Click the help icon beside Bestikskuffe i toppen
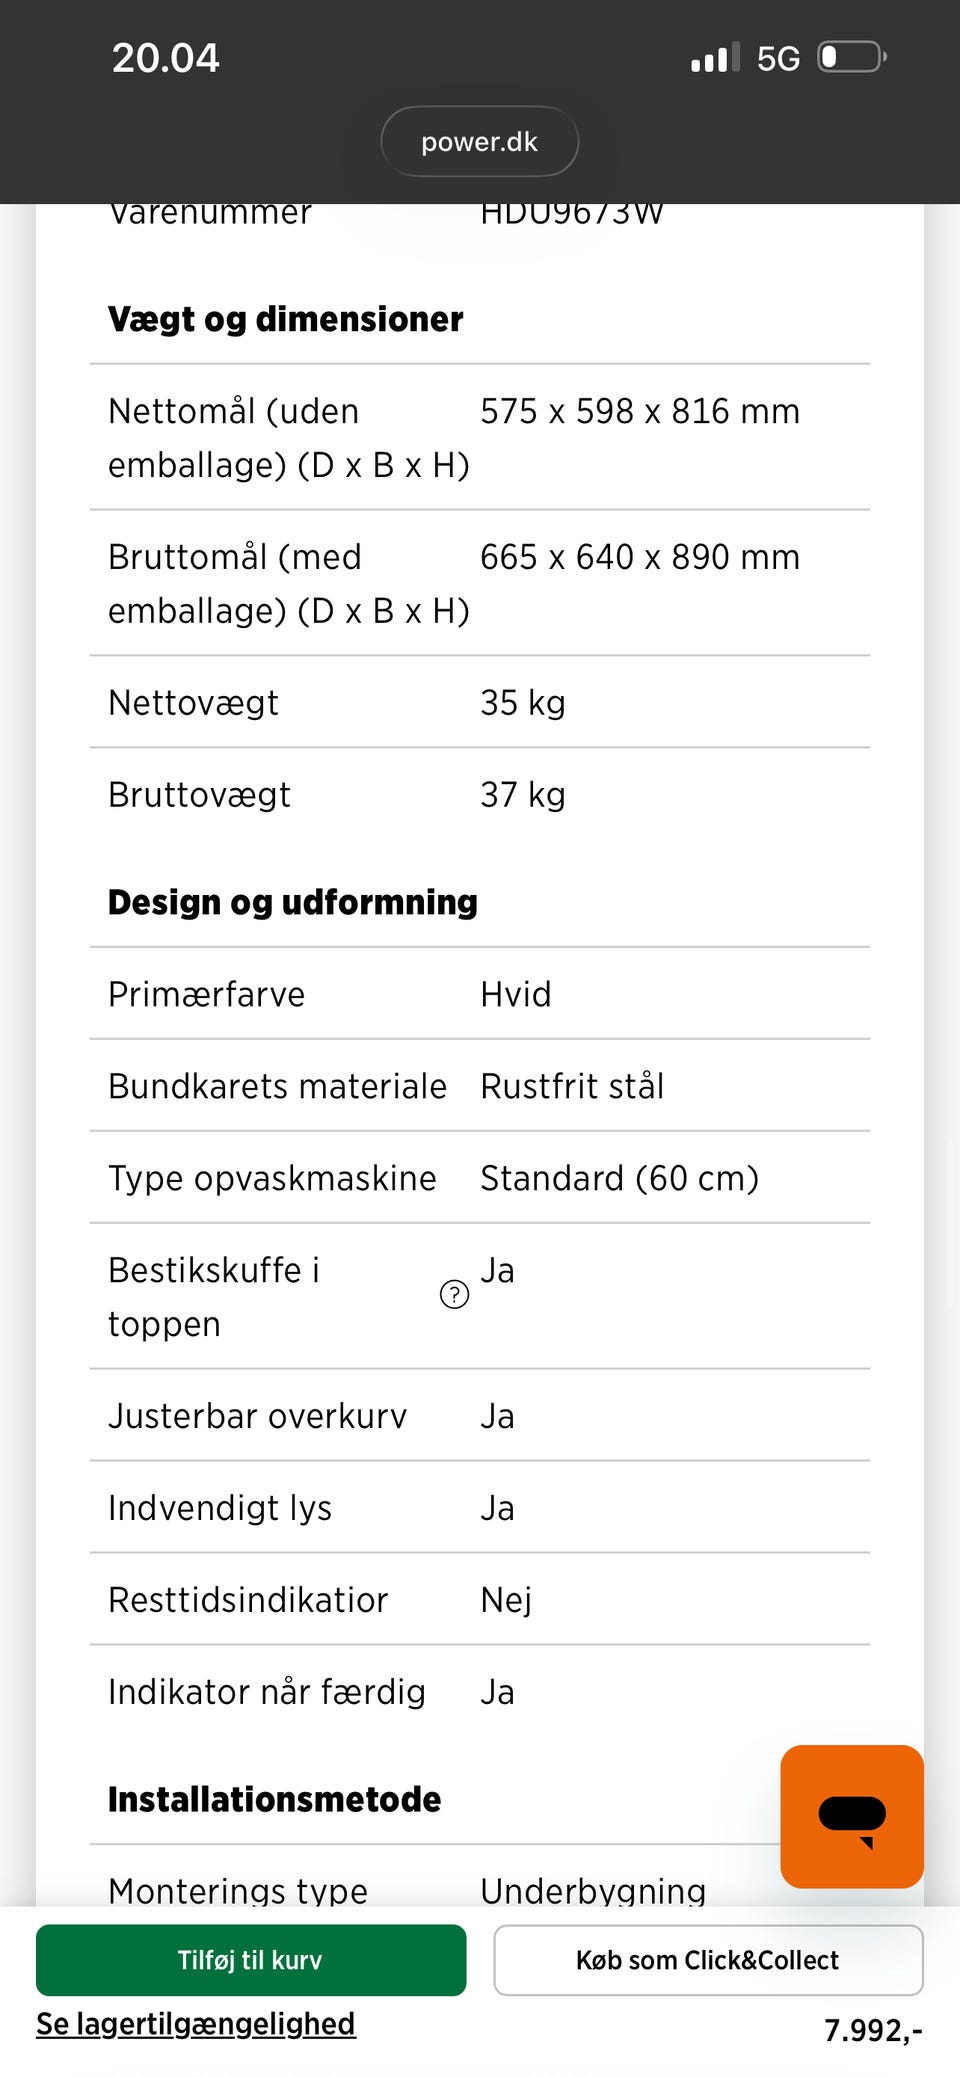Viewport: 960px width, 2077px height. (x=455, y=1295)
